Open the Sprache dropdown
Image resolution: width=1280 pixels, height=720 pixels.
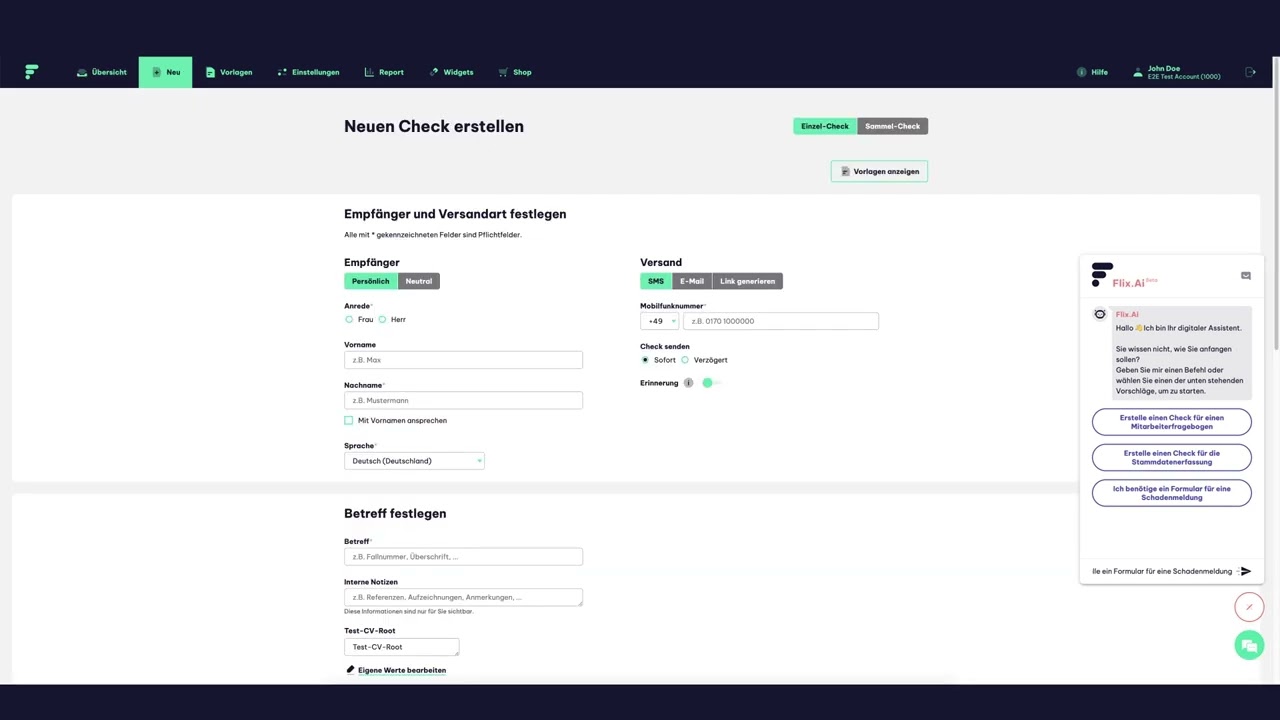414,461
